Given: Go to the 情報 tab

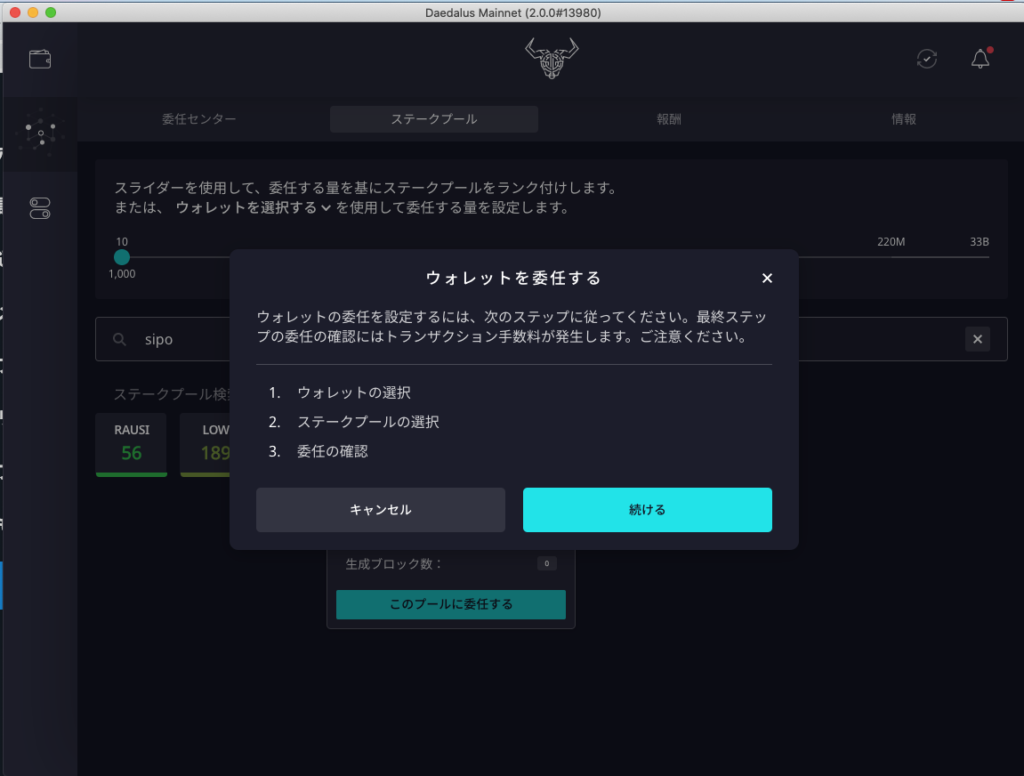Looking at the screenshot, I should point(904,119).
